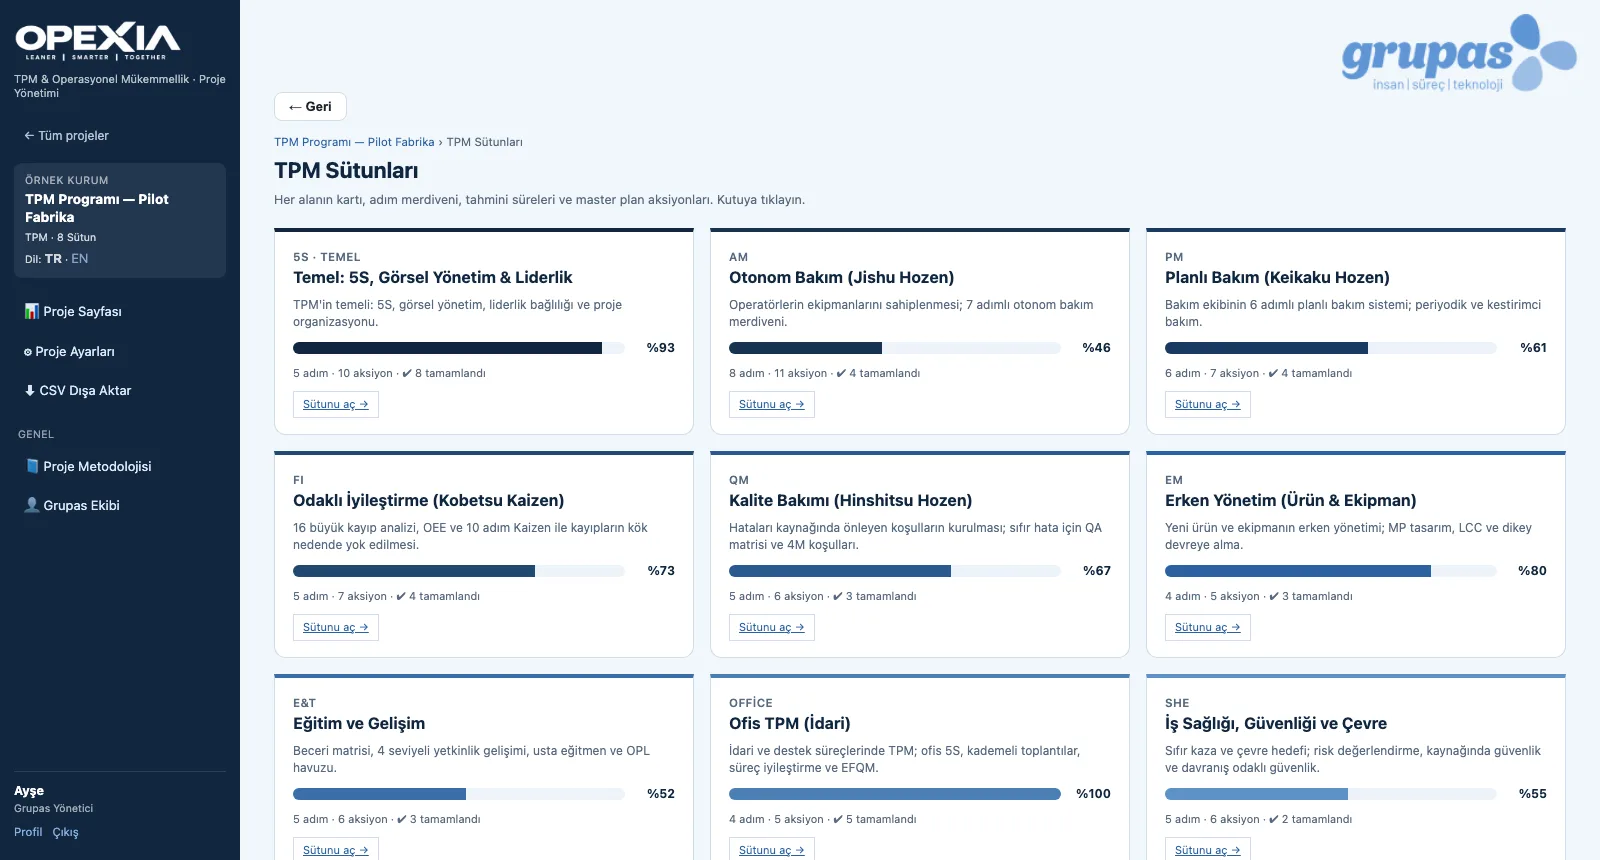1600x860 pixels.
Task: Click the Erken Yönetim (Ürün & Ekipman) title
Action: click(1290, 500)
